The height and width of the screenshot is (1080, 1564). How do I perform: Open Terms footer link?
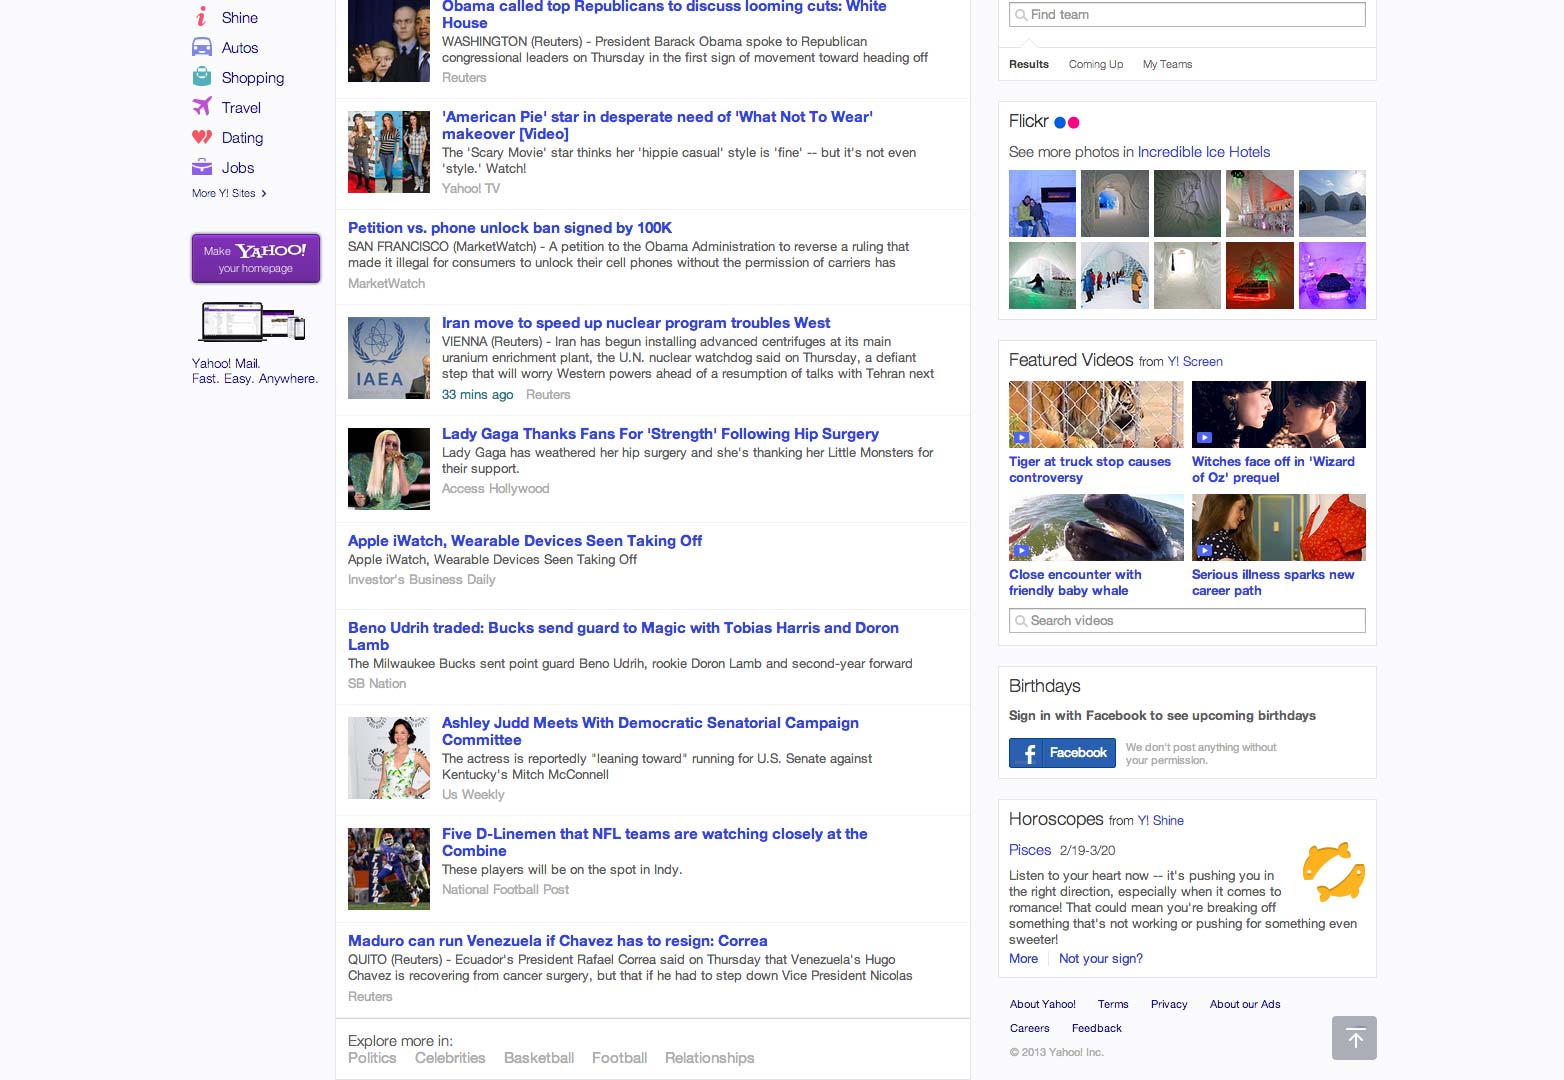coord(1113,1004)
